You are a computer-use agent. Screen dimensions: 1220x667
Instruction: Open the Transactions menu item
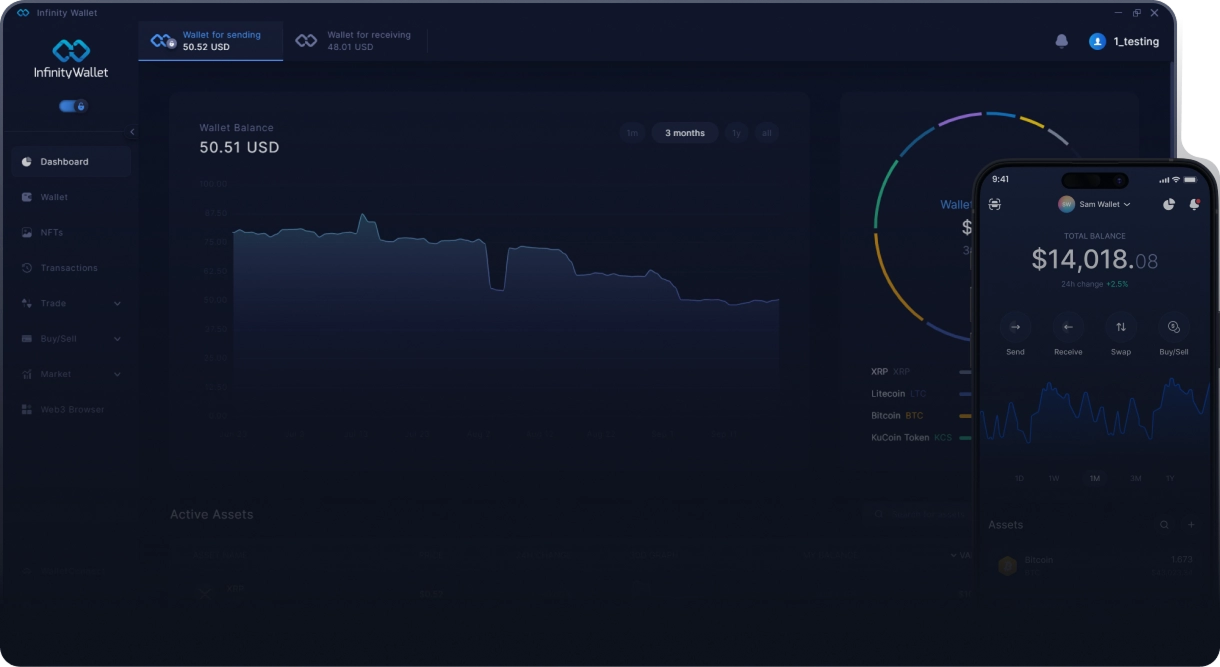pos(71,268)
